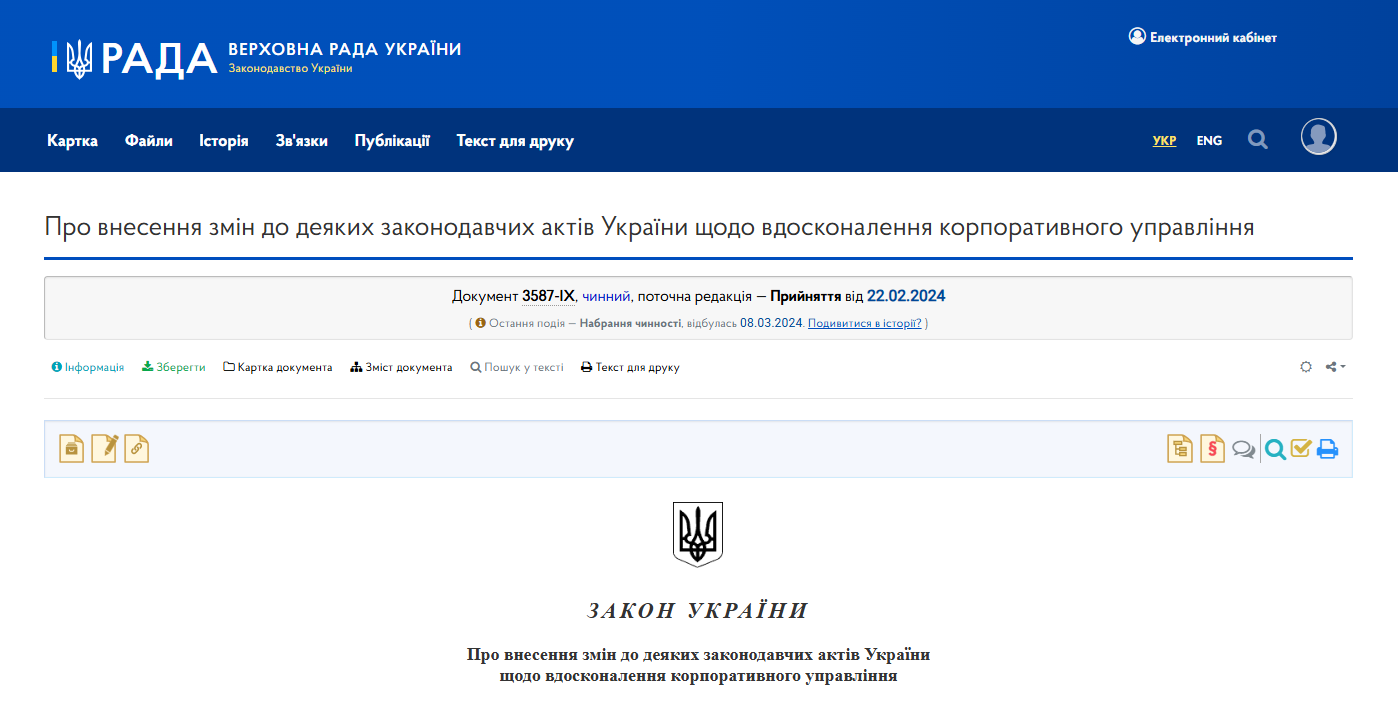Toggle the yellow checkbox selection icon
Image resolution: width=1398 pixels, height=713 pixels.
click(1301, 449)
